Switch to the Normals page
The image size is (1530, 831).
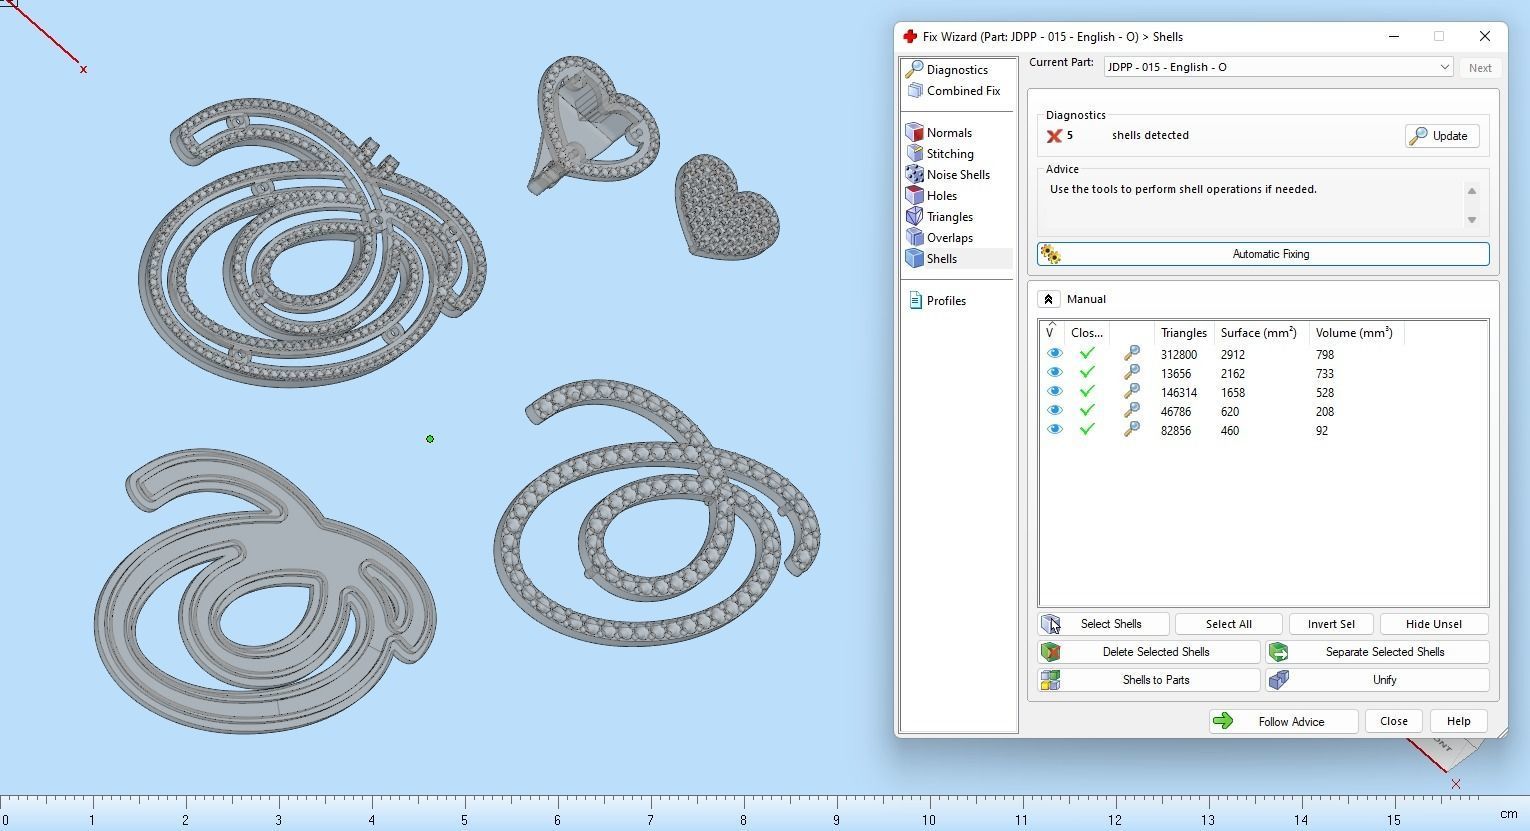(949, 133)
